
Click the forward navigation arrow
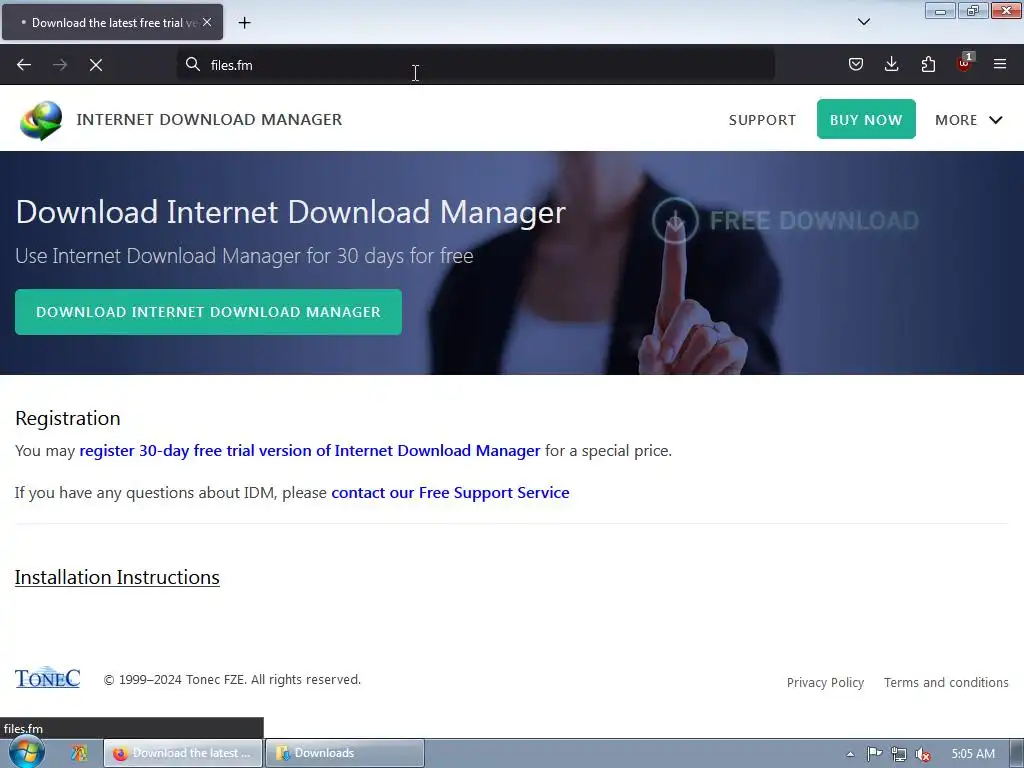60,65
